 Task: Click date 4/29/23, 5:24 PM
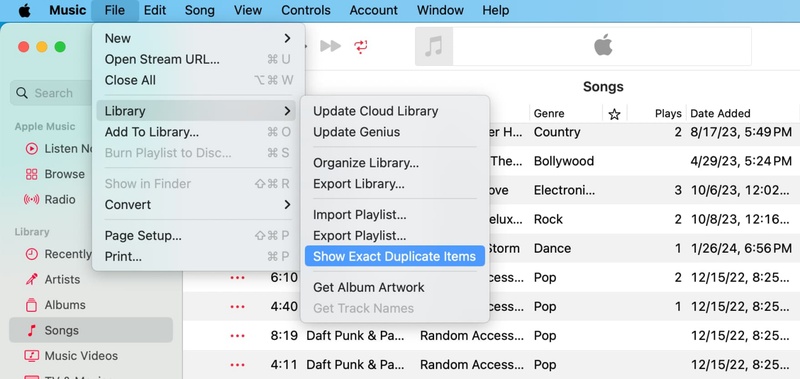point(741,161)
